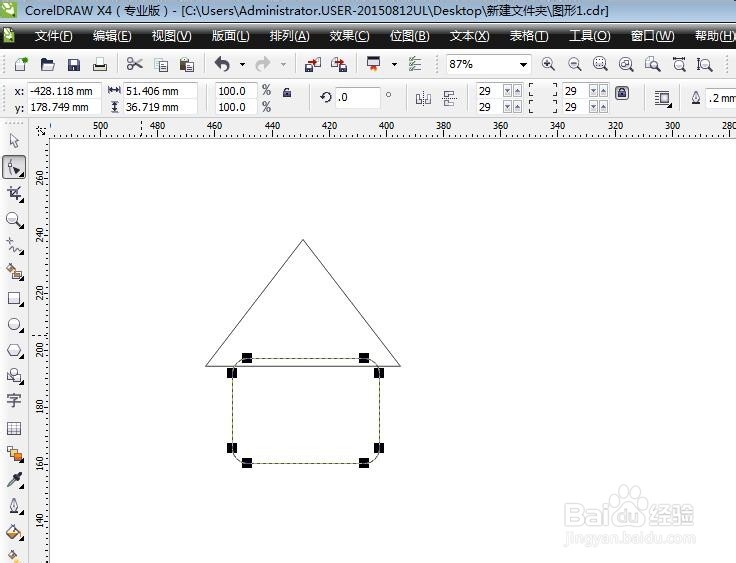Select the Zoom tool in toolbox
Viewport: 736px width, 563px height.
click(x=15, y=220)
